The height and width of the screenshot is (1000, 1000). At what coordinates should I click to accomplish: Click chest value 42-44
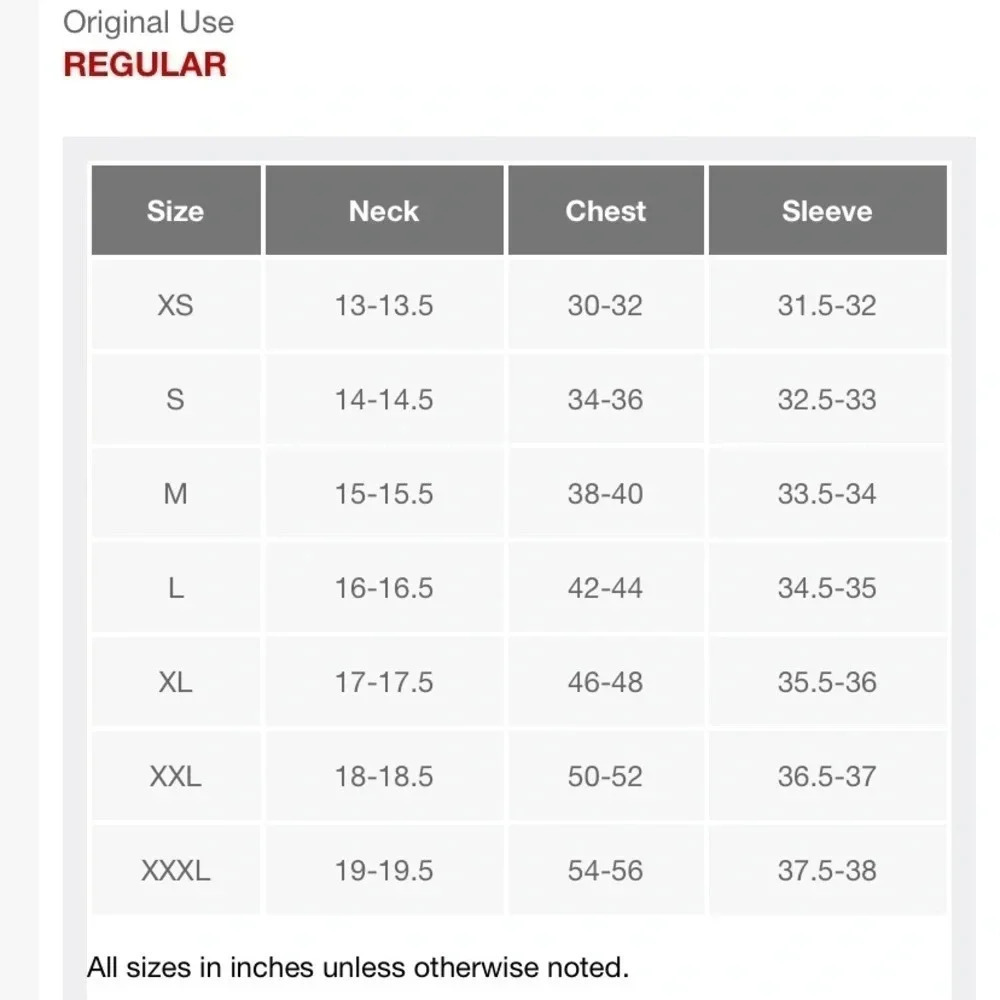606,587
